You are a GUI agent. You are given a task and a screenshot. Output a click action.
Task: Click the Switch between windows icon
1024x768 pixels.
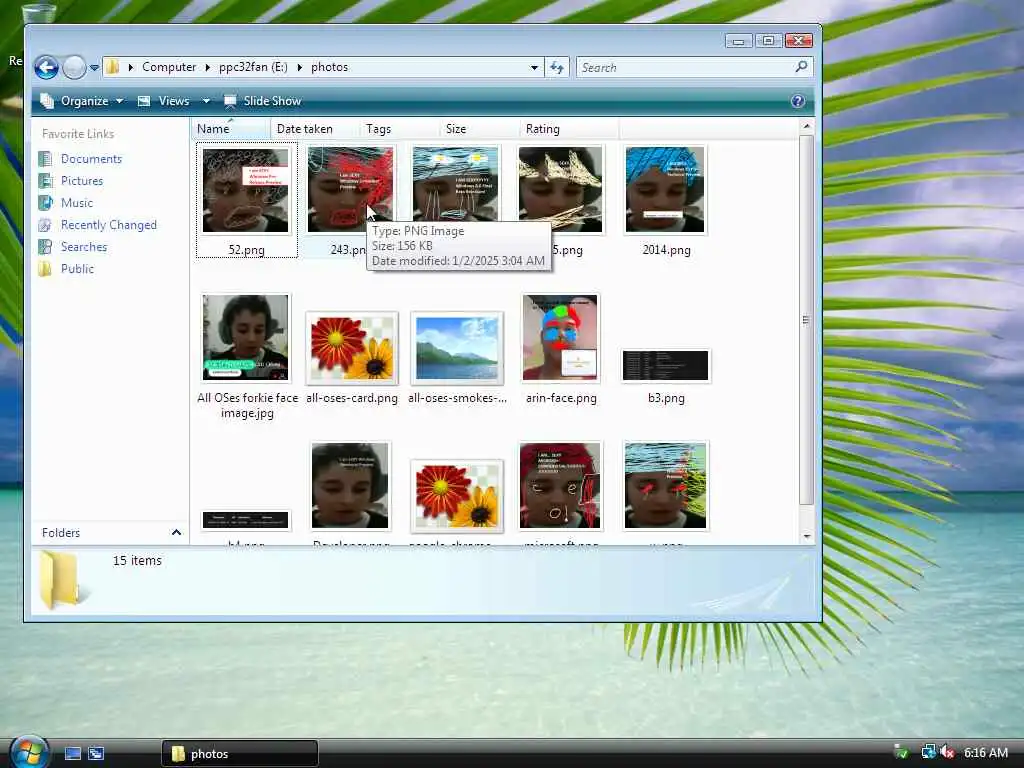[x=96, y=754]
